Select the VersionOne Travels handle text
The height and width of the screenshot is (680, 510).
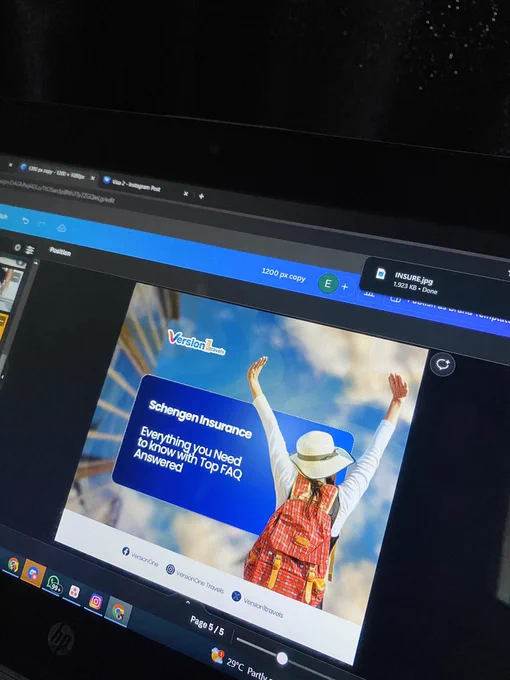click(200, 583)
